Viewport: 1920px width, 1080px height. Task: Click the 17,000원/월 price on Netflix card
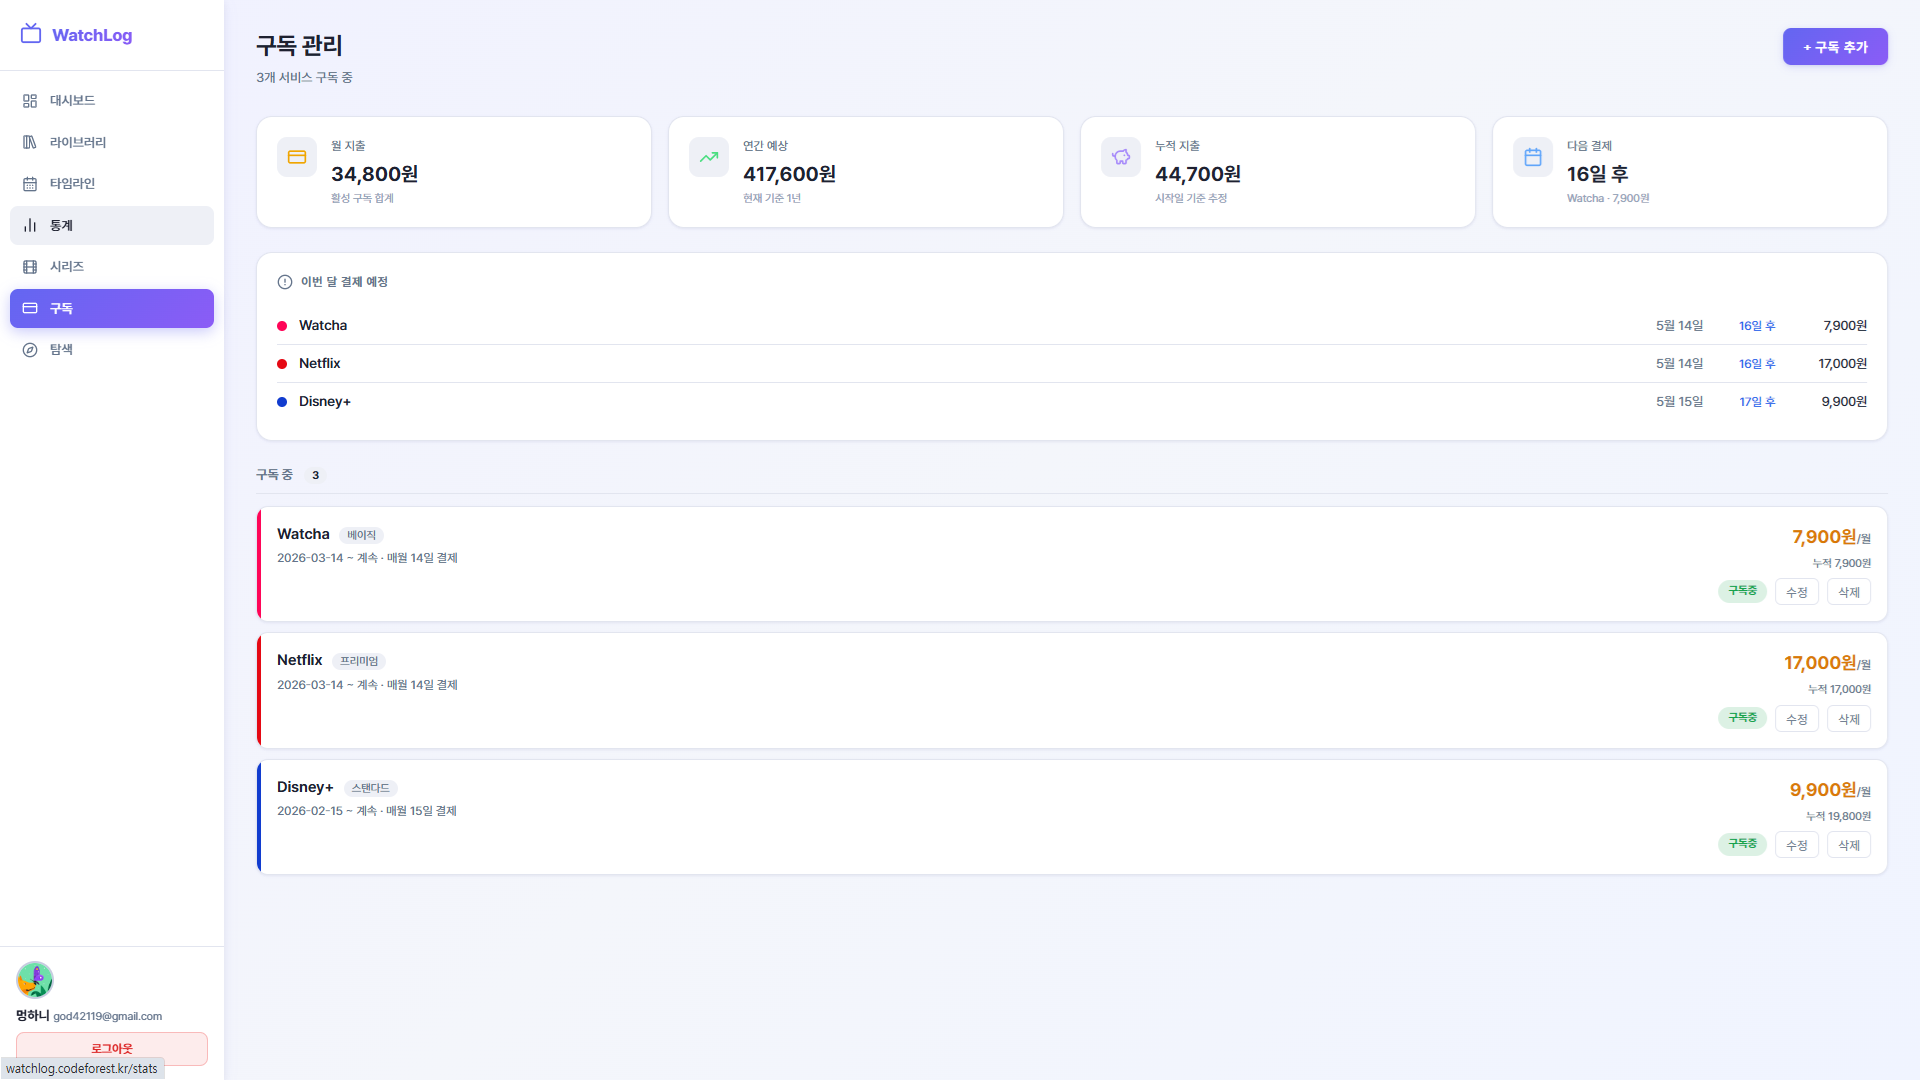(1827, 664)
